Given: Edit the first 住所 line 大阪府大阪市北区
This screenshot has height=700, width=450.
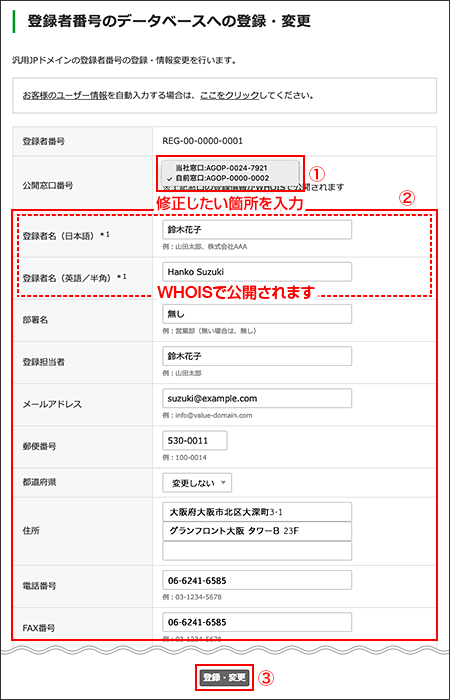Looking at the screenshot, I should (x=257, y=512).
